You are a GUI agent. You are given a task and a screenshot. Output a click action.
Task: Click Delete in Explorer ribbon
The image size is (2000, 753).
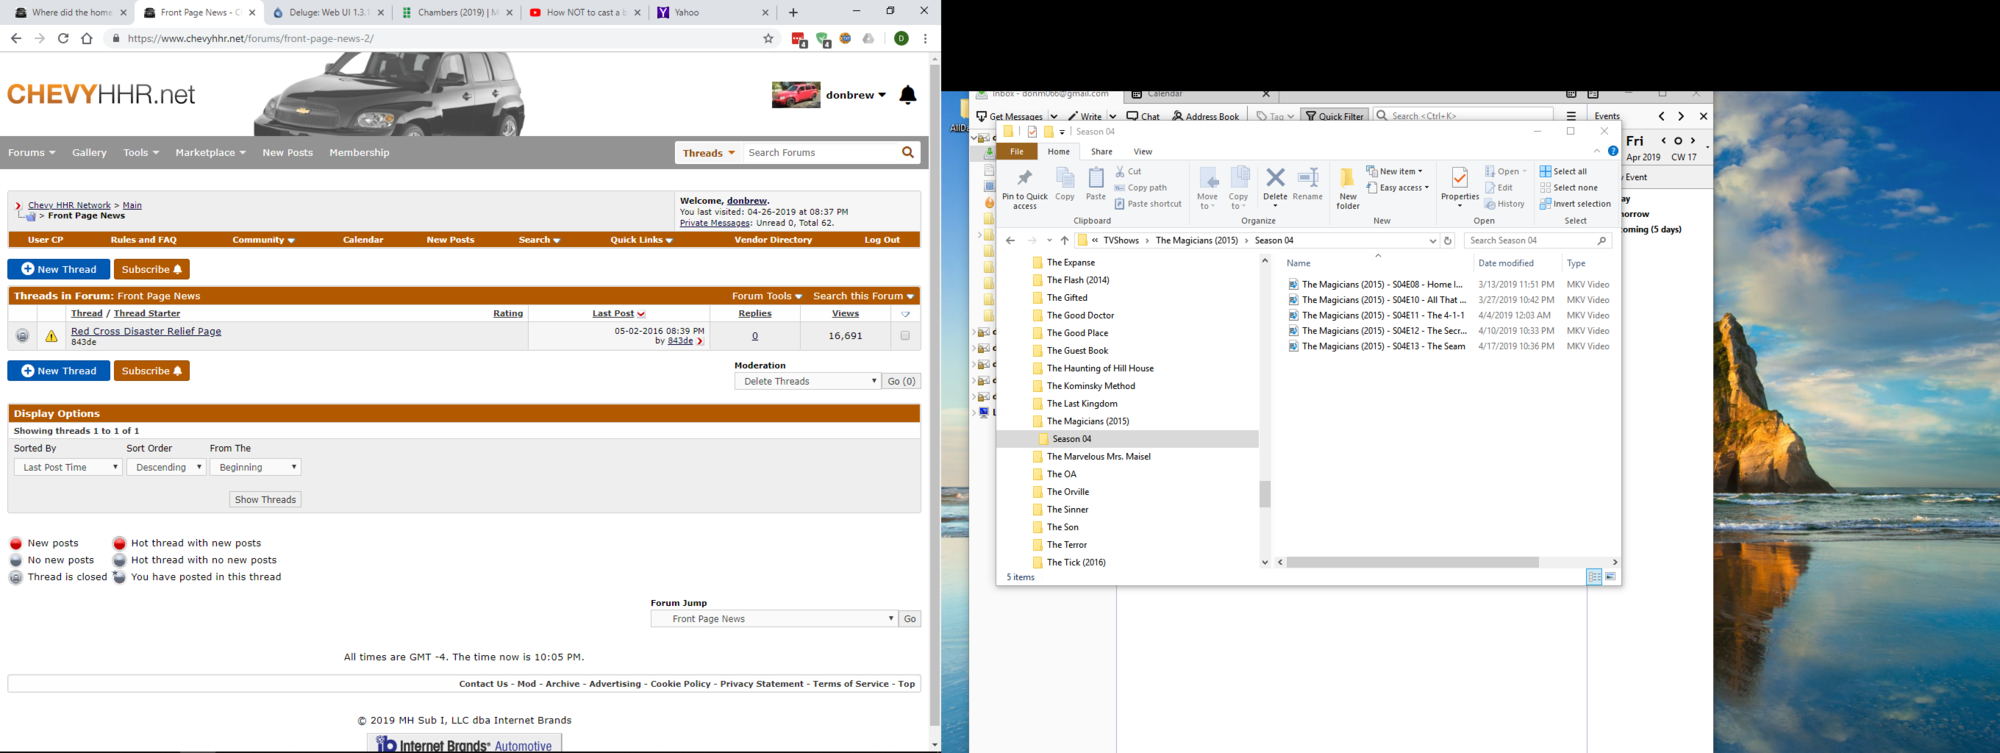pyautogui.click(x=1275, y=184)
